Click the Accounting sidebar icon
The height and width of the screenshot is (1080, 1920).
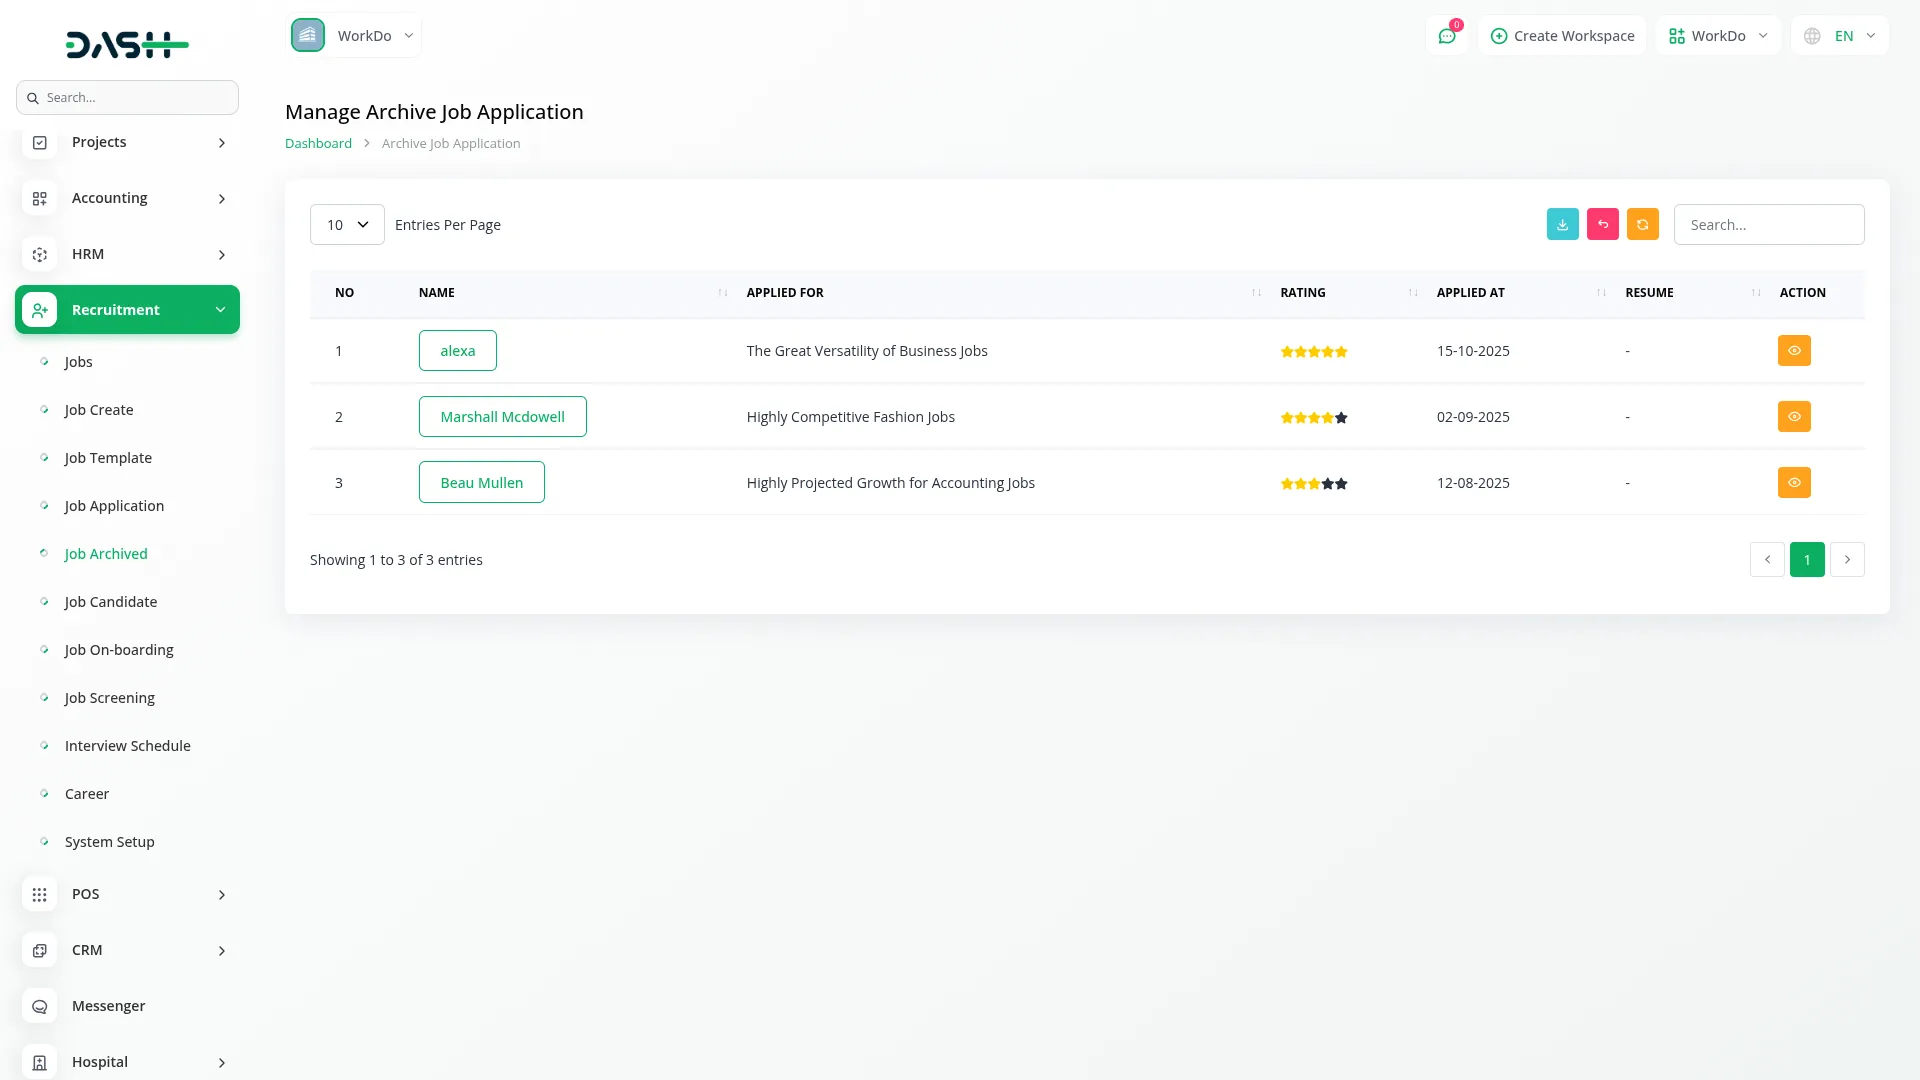tap(39, 198)
